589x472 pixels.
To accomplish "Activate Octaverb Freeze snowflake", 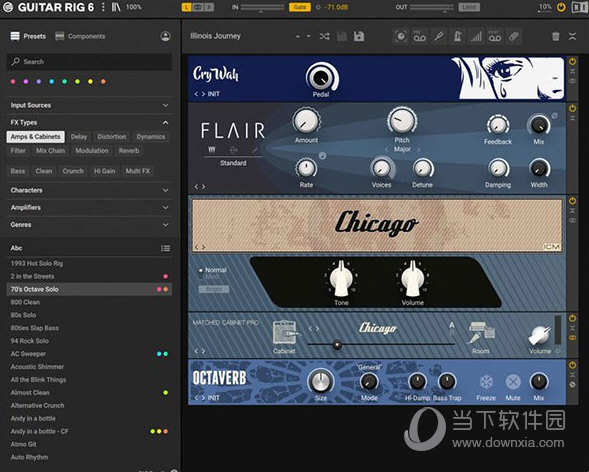I will tap(486, 382).
